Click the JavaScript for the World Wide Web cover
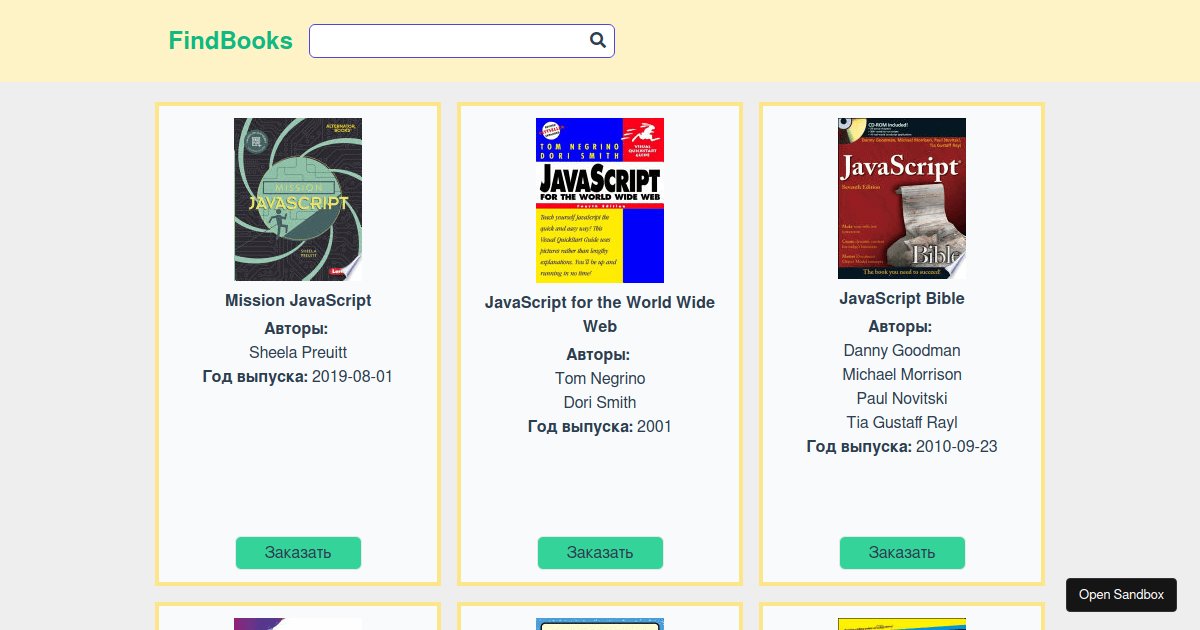1200x630 pixels. click(599, 198)
